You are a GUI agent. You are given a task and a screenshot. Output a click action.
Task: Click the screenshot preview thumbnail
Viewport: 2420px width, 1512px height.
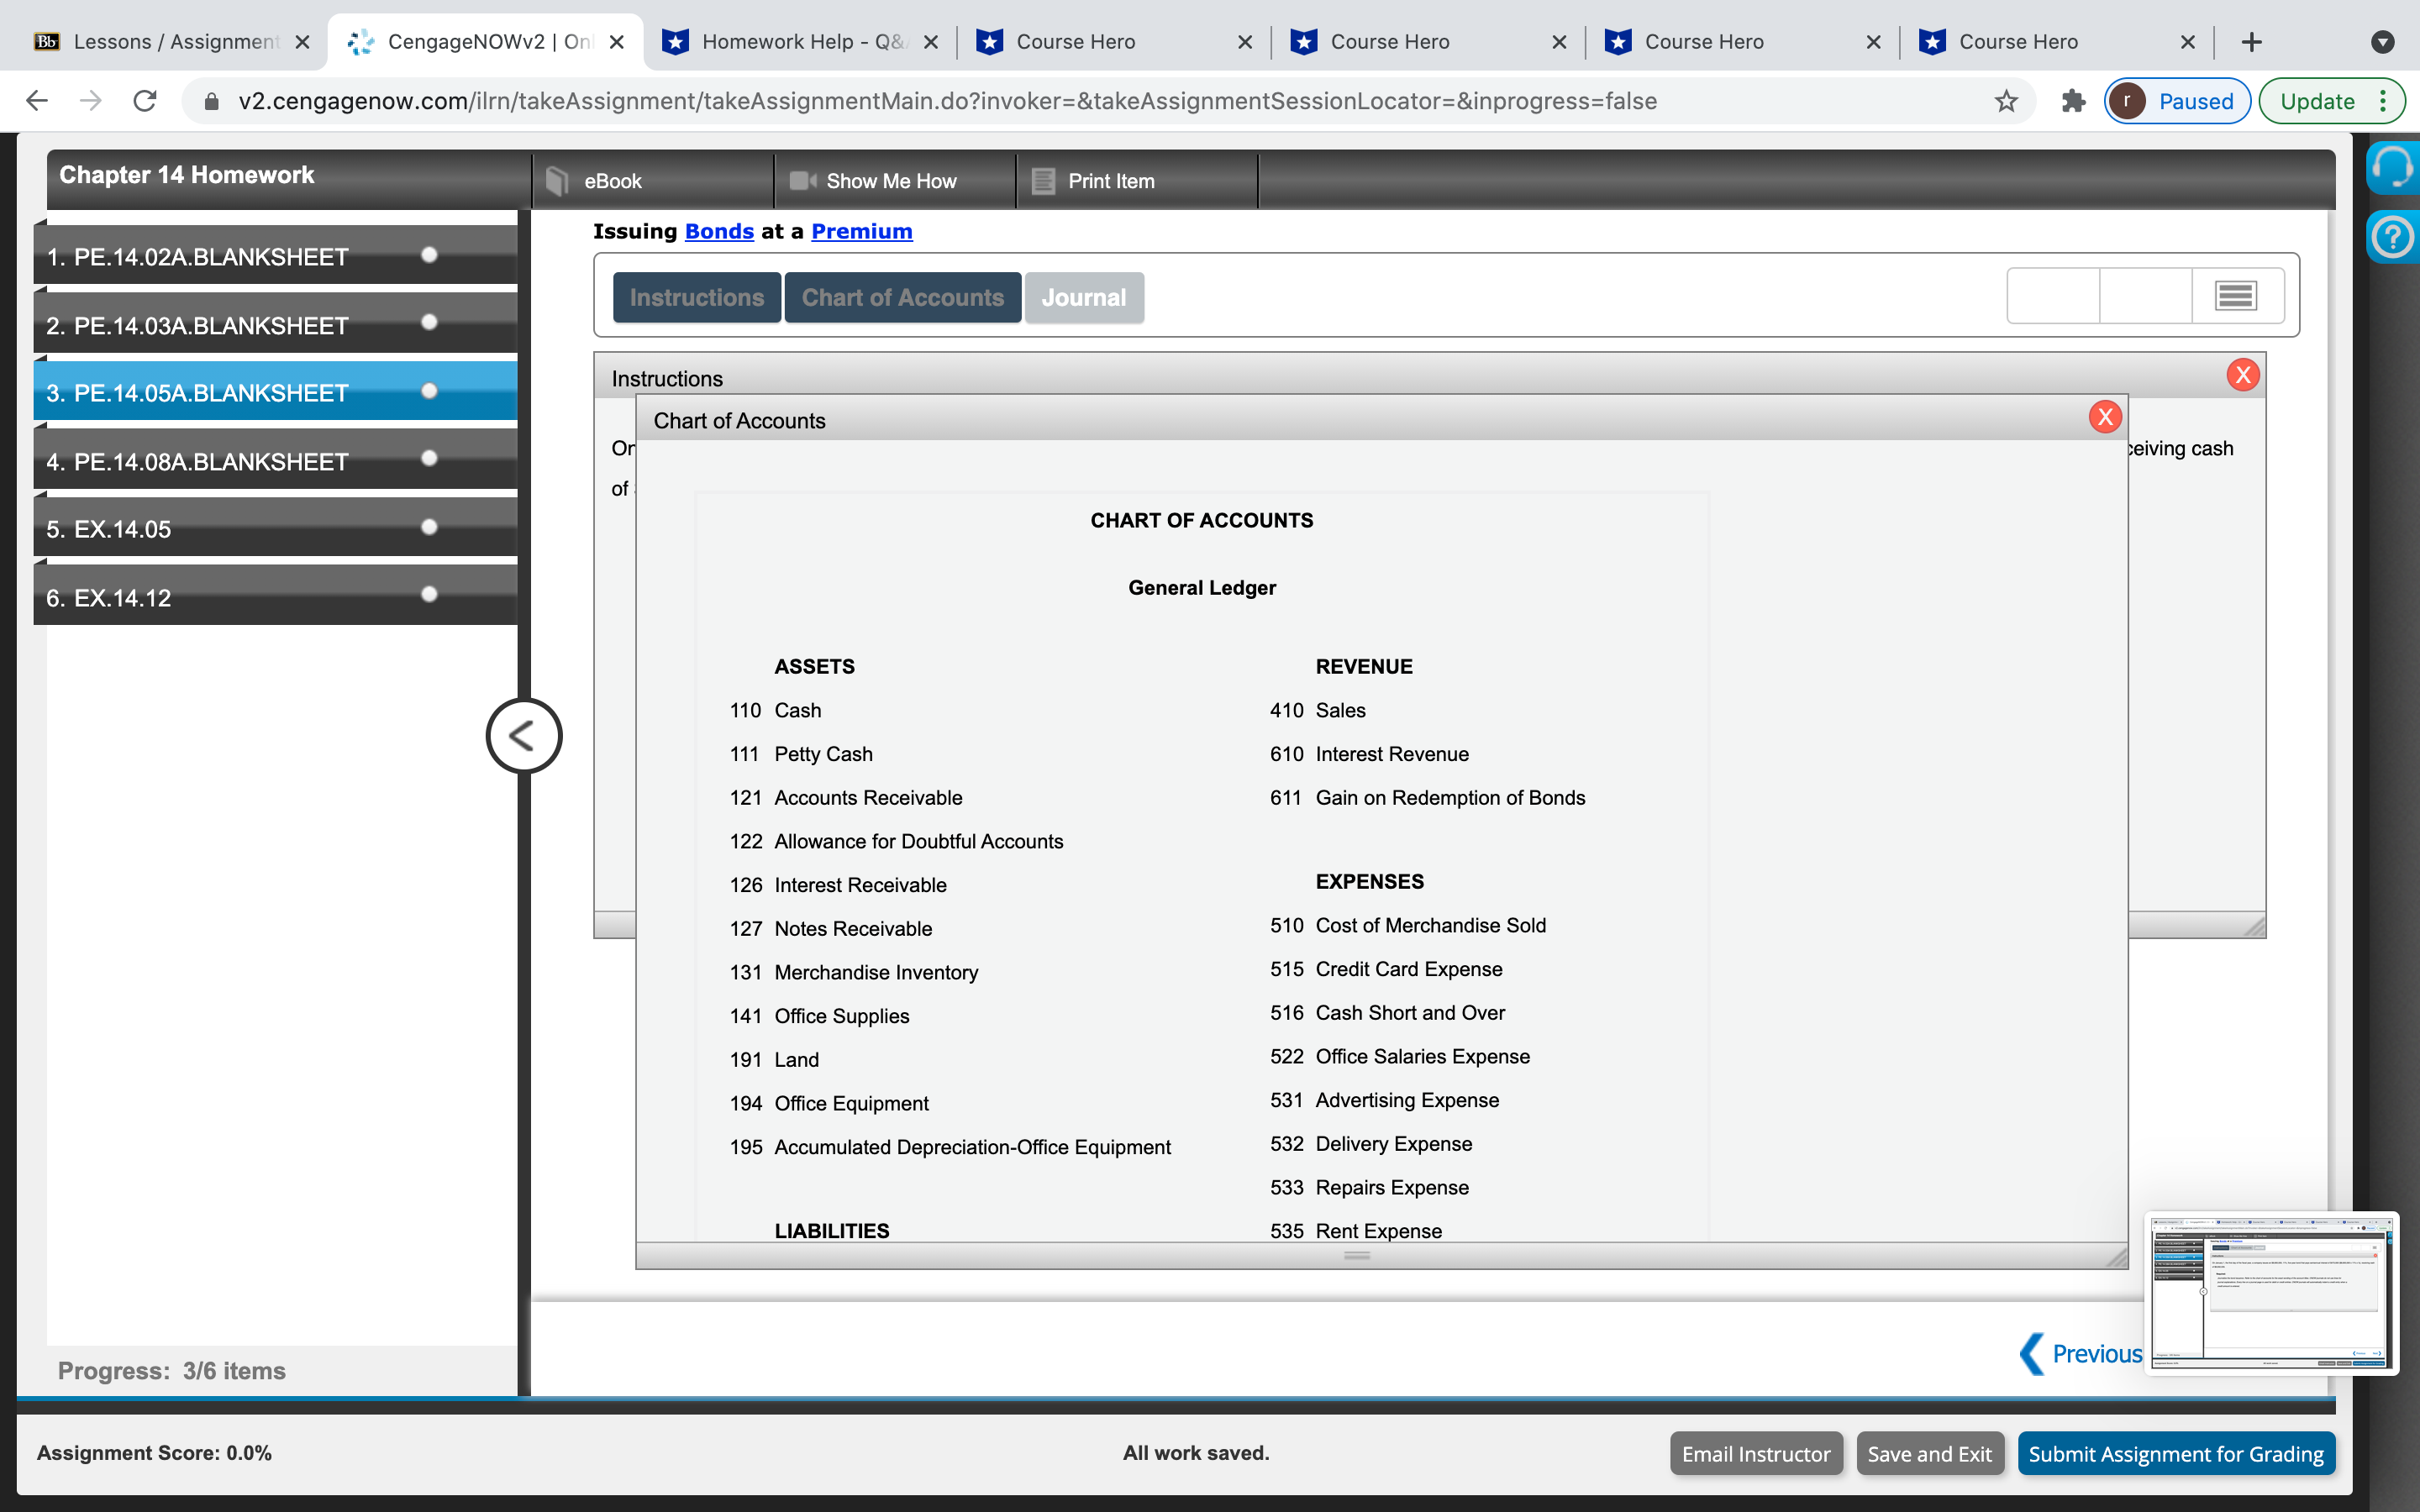[x=2271, y=1293]
